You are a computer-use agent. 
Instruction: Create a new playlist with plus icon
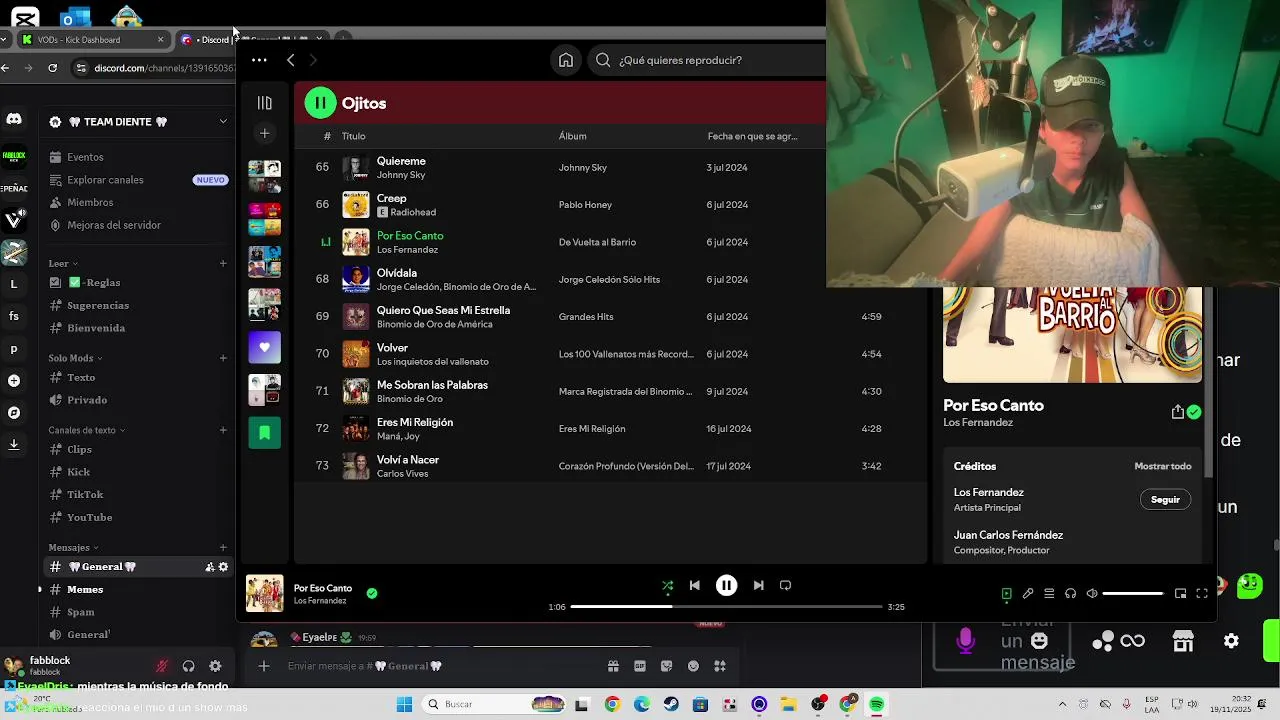264,133
